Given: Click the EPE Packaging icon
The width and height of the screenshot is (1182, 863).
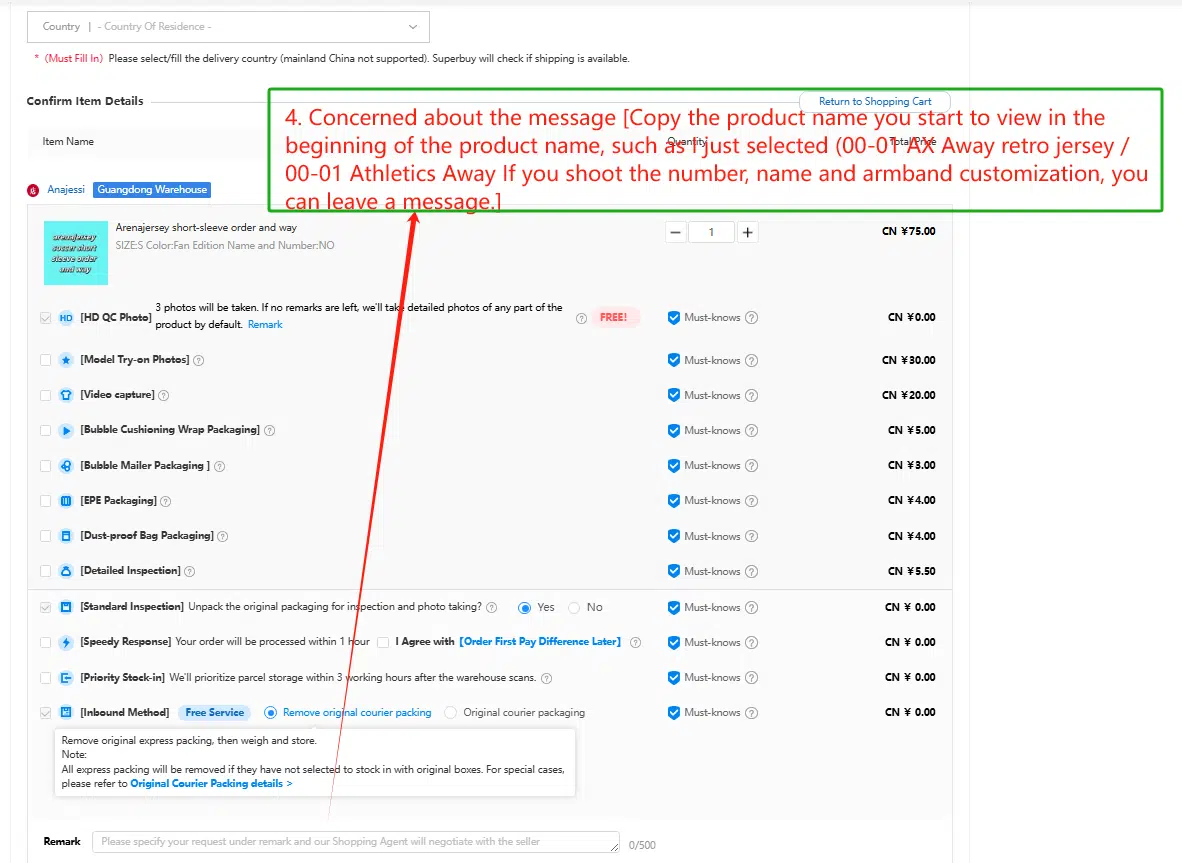Looking at the screenshot, I should tap(66, 500).
